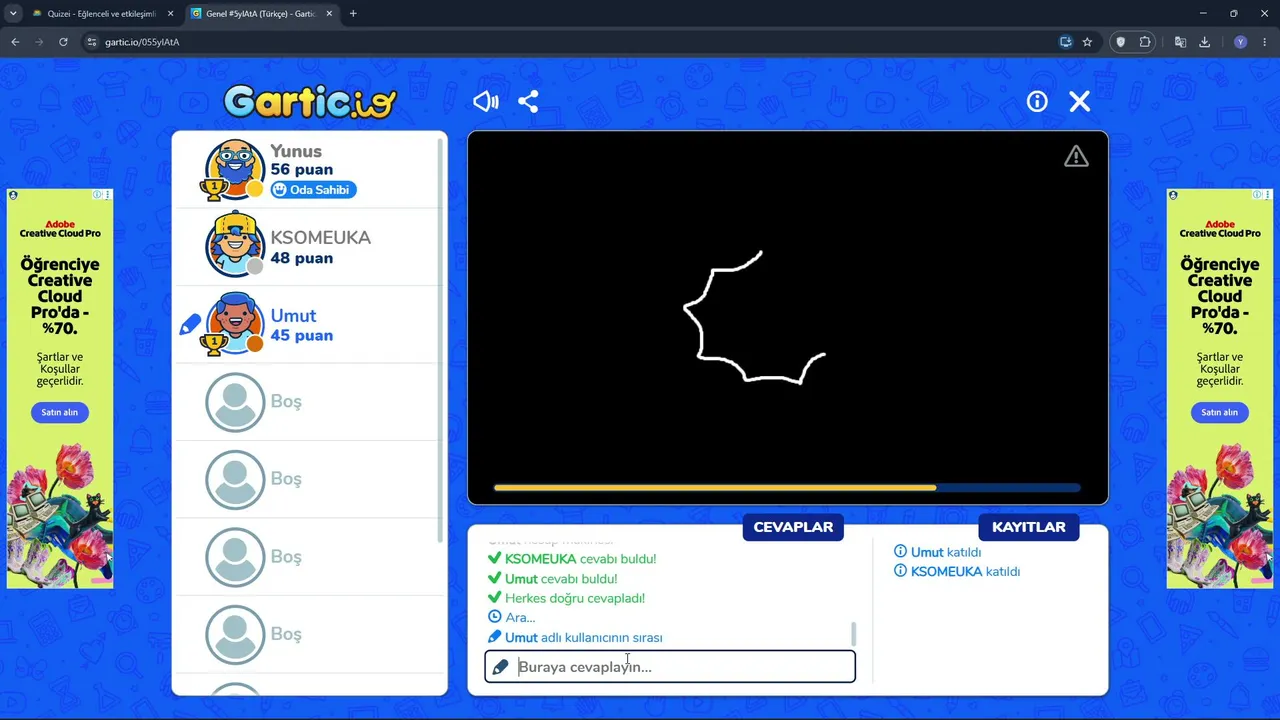Report the drawing with the warning triangle

pos(1076,156)
